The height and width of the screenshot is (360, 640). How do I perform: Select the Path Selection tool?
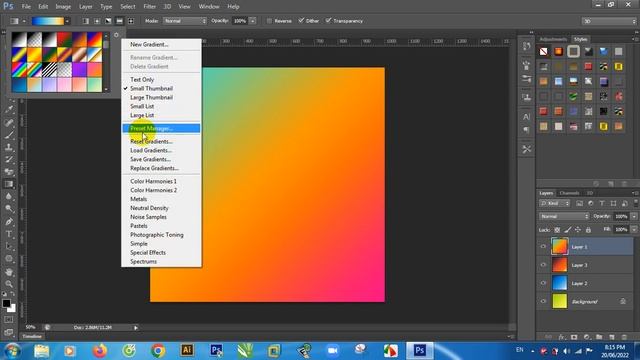point(9,247)
